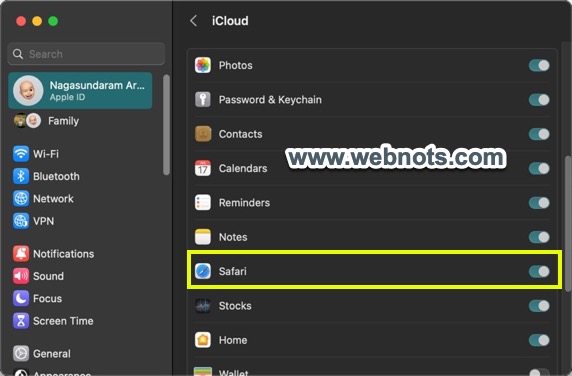Viewport: 572px width, 376px height.
Task: Click the iCloud page title
Action: tap(230, 21)
